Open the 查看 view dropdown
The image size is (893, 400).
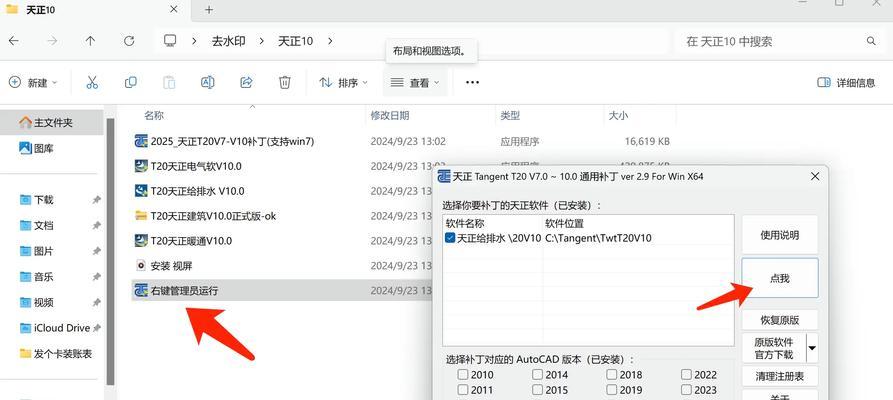coord(415,83)
